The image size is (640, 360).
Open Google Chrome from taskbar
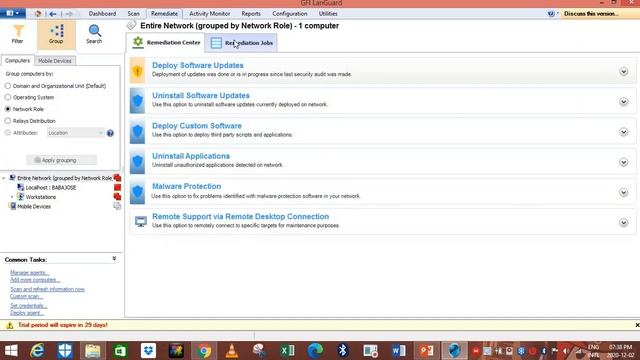[204, 351]
